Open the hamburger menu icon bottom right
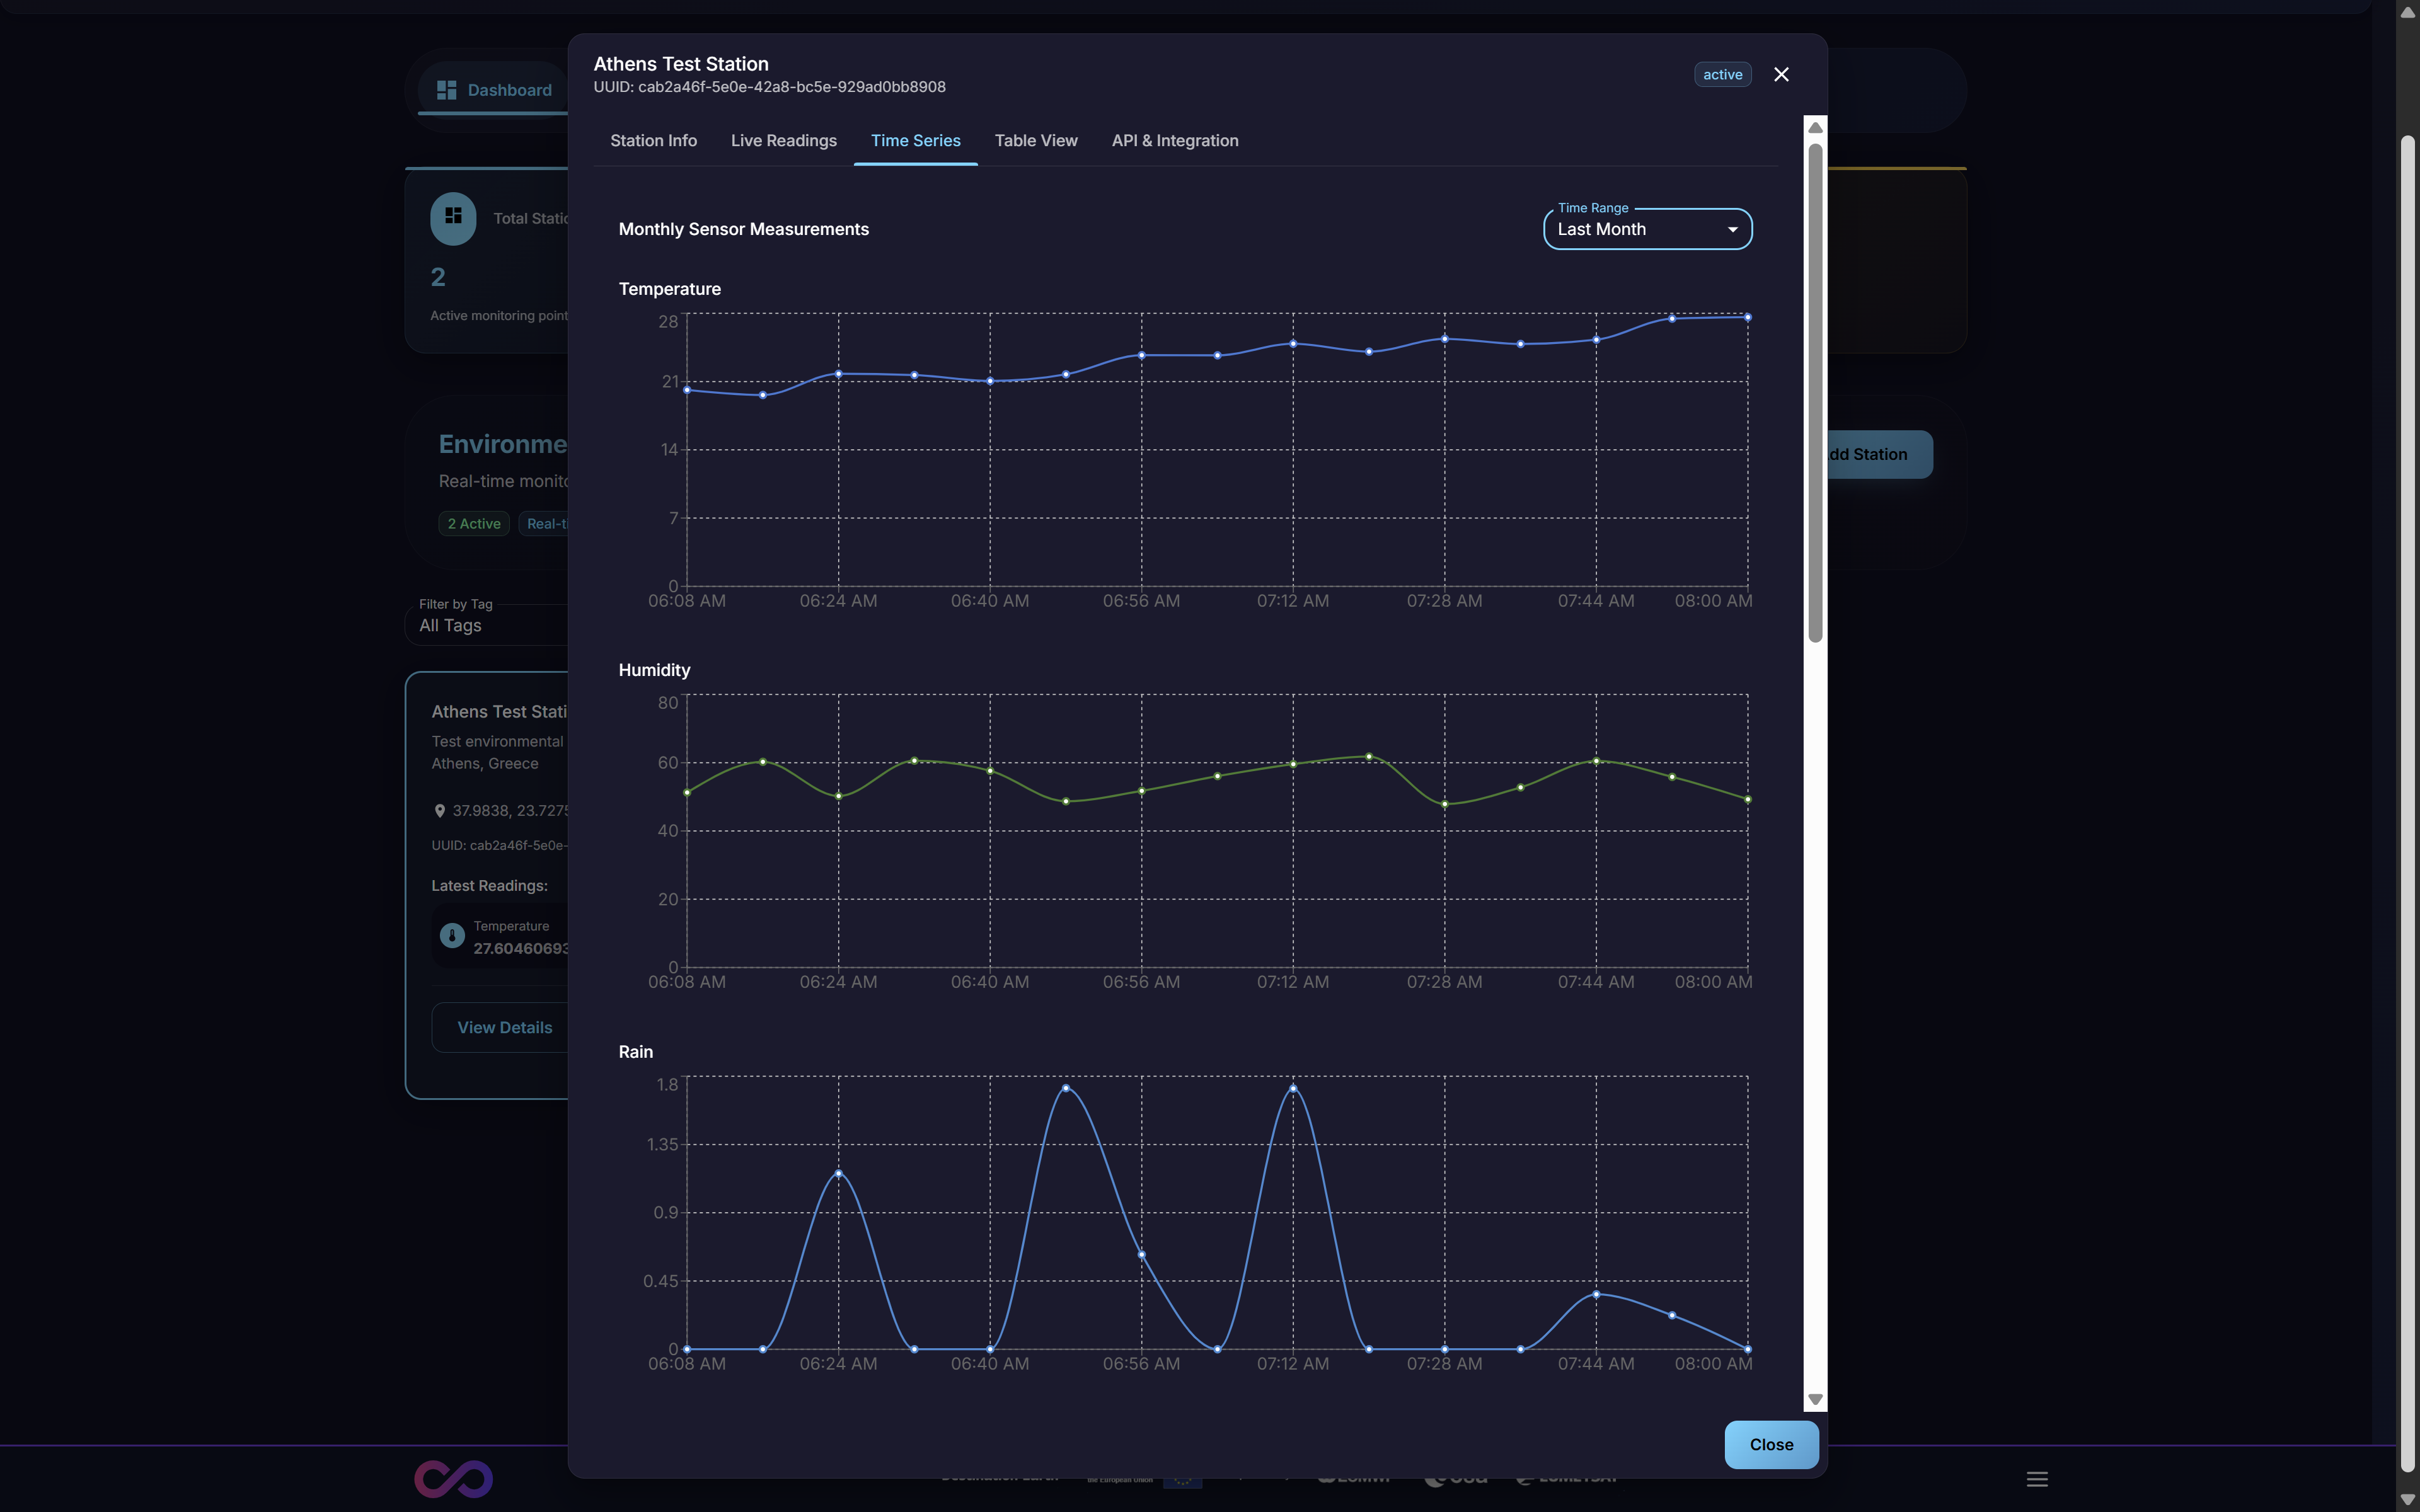 [2037, 1478]
